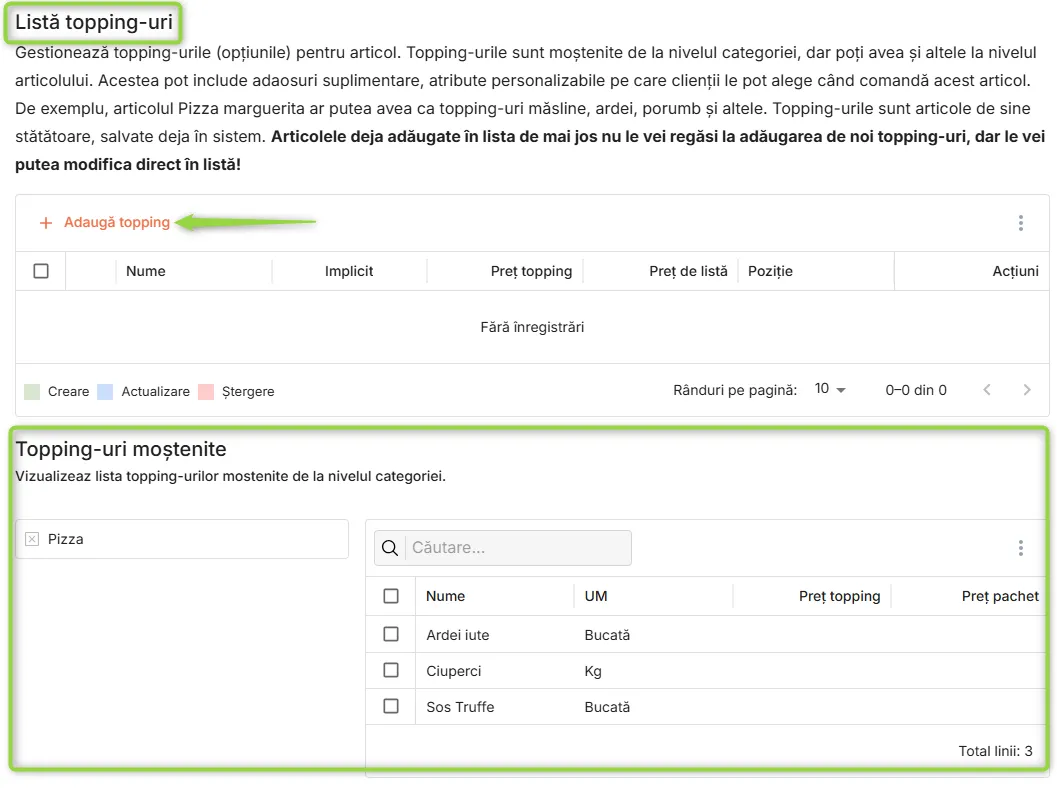The width and height of the screenshot is (1057, 789).
Task: Go to next page of topping list
Action: (1027, 390)
